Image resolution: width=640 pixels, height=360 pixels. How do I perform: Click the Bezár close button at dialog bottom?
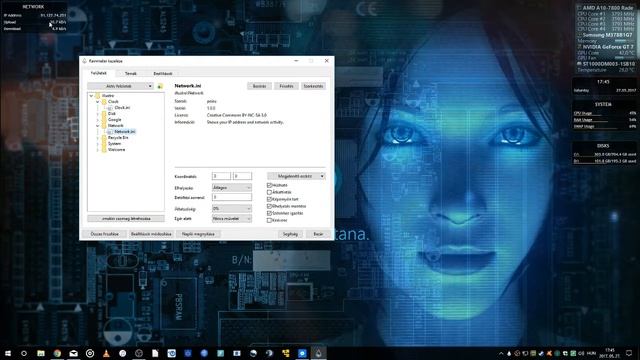click(318, 234)
